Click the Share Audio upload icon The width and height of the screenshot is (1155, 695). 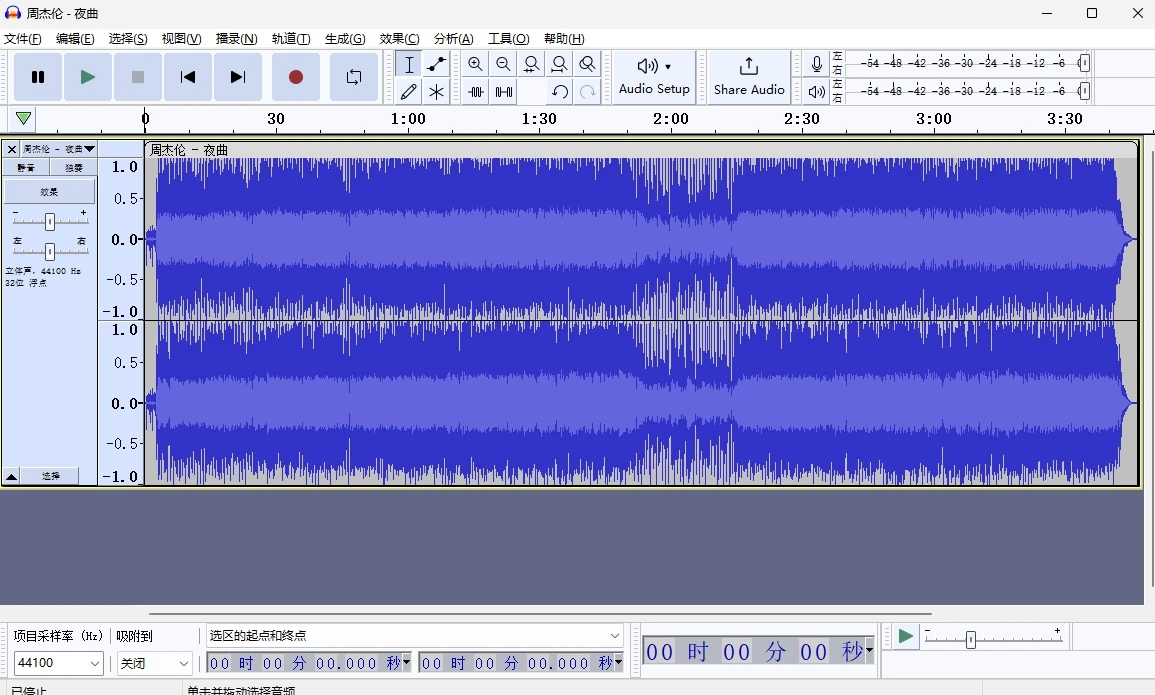coord(749,67)
